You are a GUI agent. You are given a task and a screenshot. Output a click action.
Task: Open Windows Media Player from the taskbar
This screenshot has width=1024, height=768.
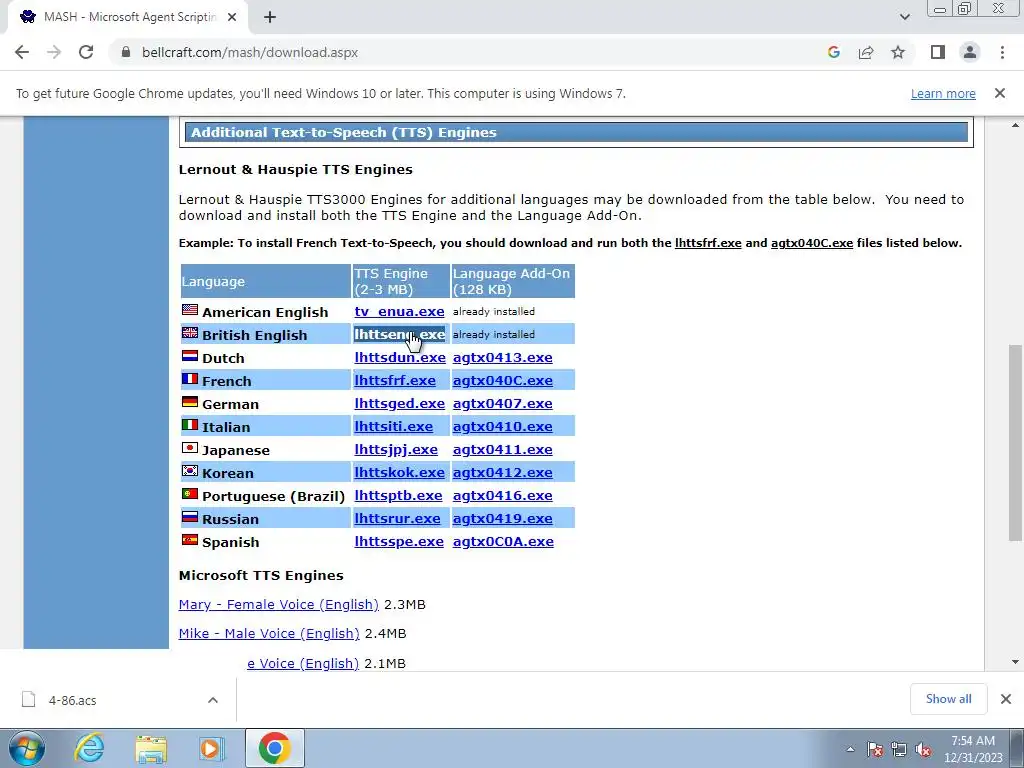pyautogui.click(x=211, y=749)
